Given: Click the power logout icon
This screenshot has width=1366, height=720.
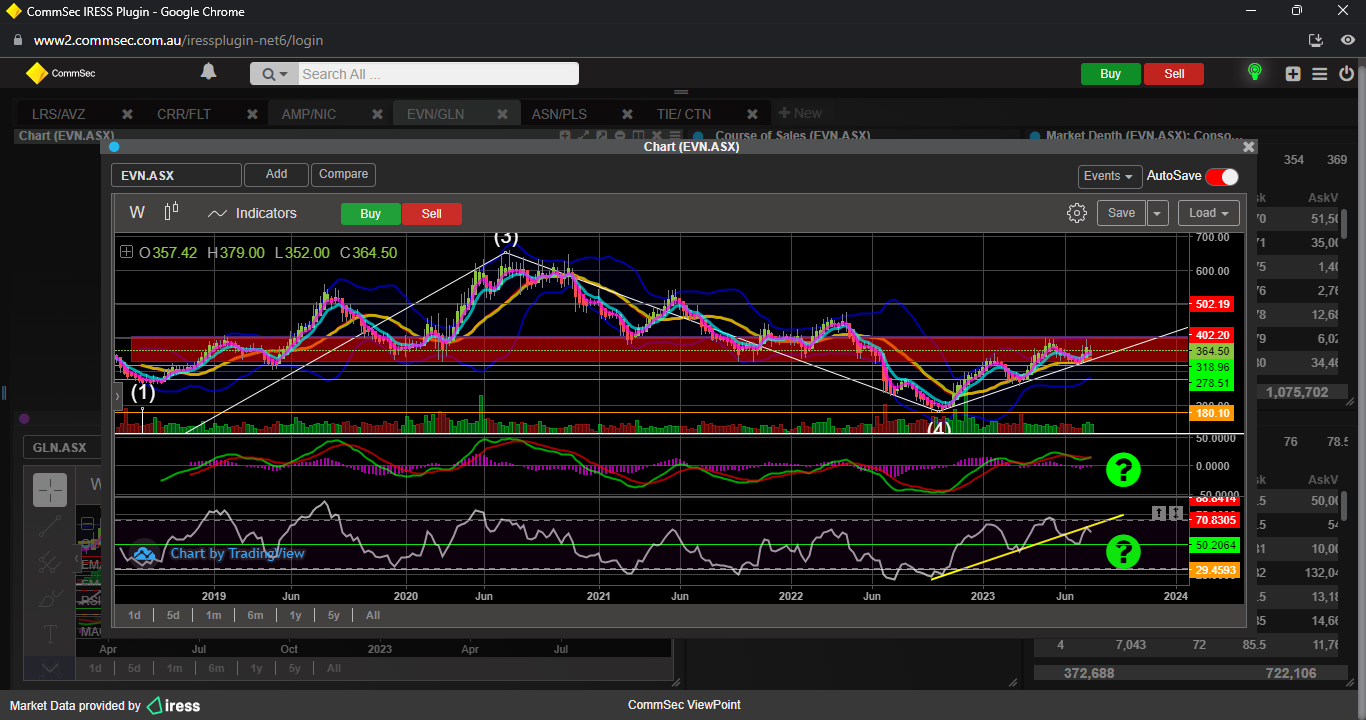Looking at the screenshot, I should [x=1346, y=74].
